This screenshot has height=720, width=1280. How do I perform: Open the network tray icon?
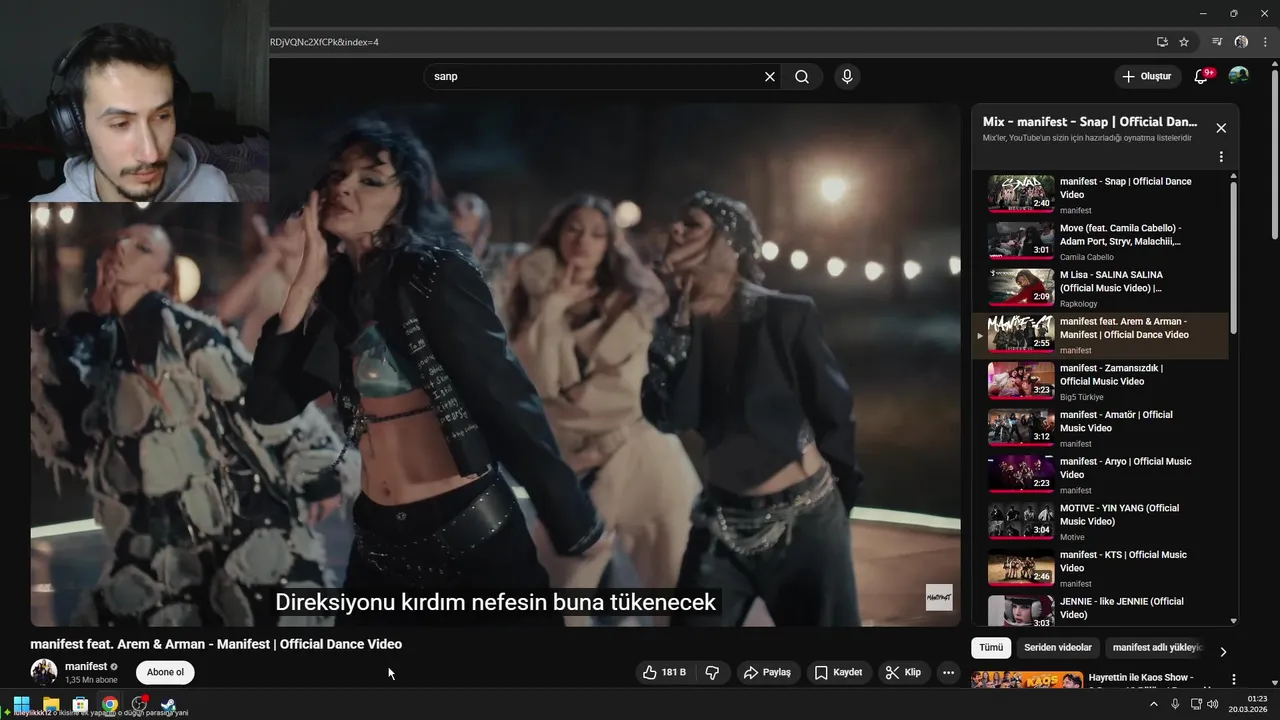coord(1196,704)
